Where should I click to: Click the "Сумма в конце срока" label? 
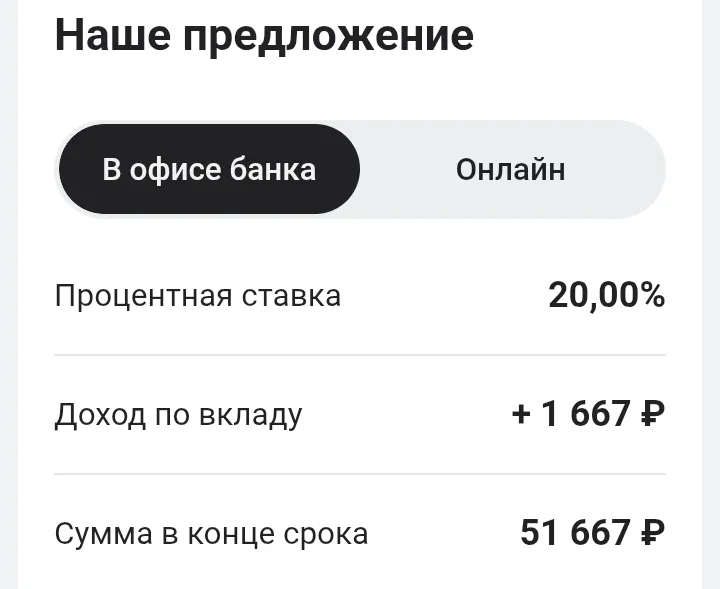point(211,534)
